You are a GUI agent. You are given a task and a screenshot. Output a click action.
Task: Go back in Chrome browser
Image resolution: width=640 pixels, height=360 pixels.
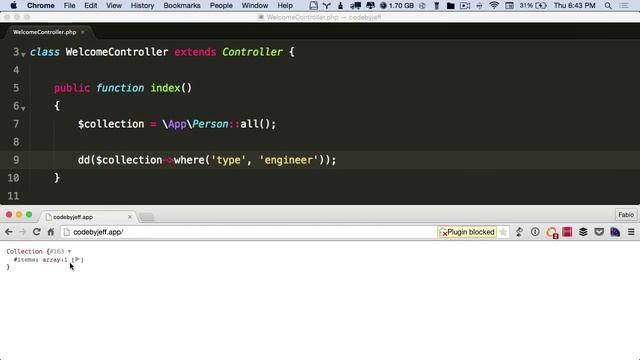click(x=9, y=232)
